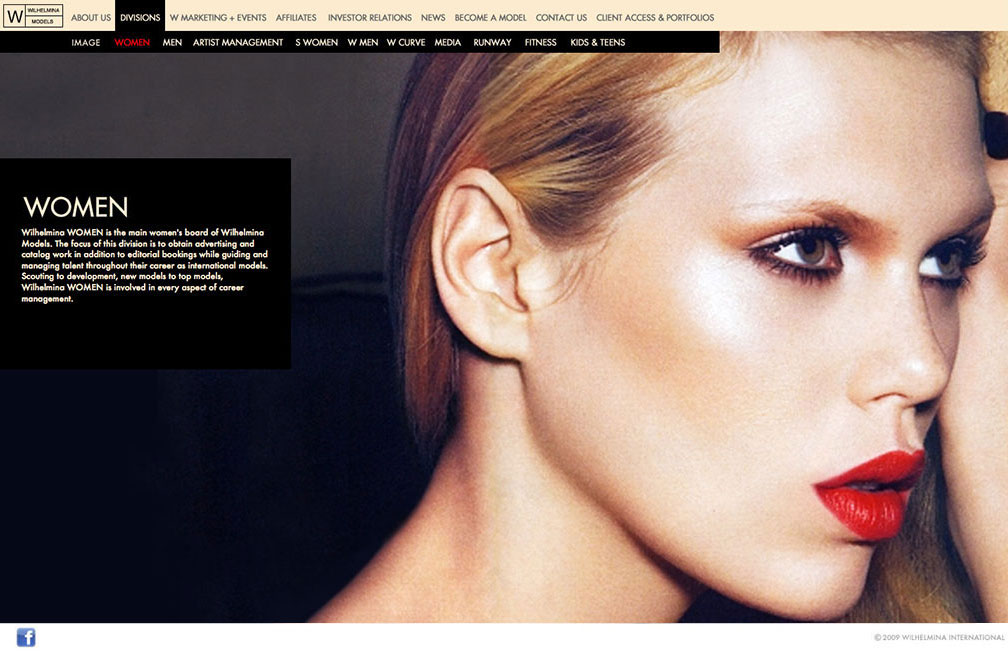Select the Divisions menu item
This screenshot has height=663, width=1008.
pos(140,17)
